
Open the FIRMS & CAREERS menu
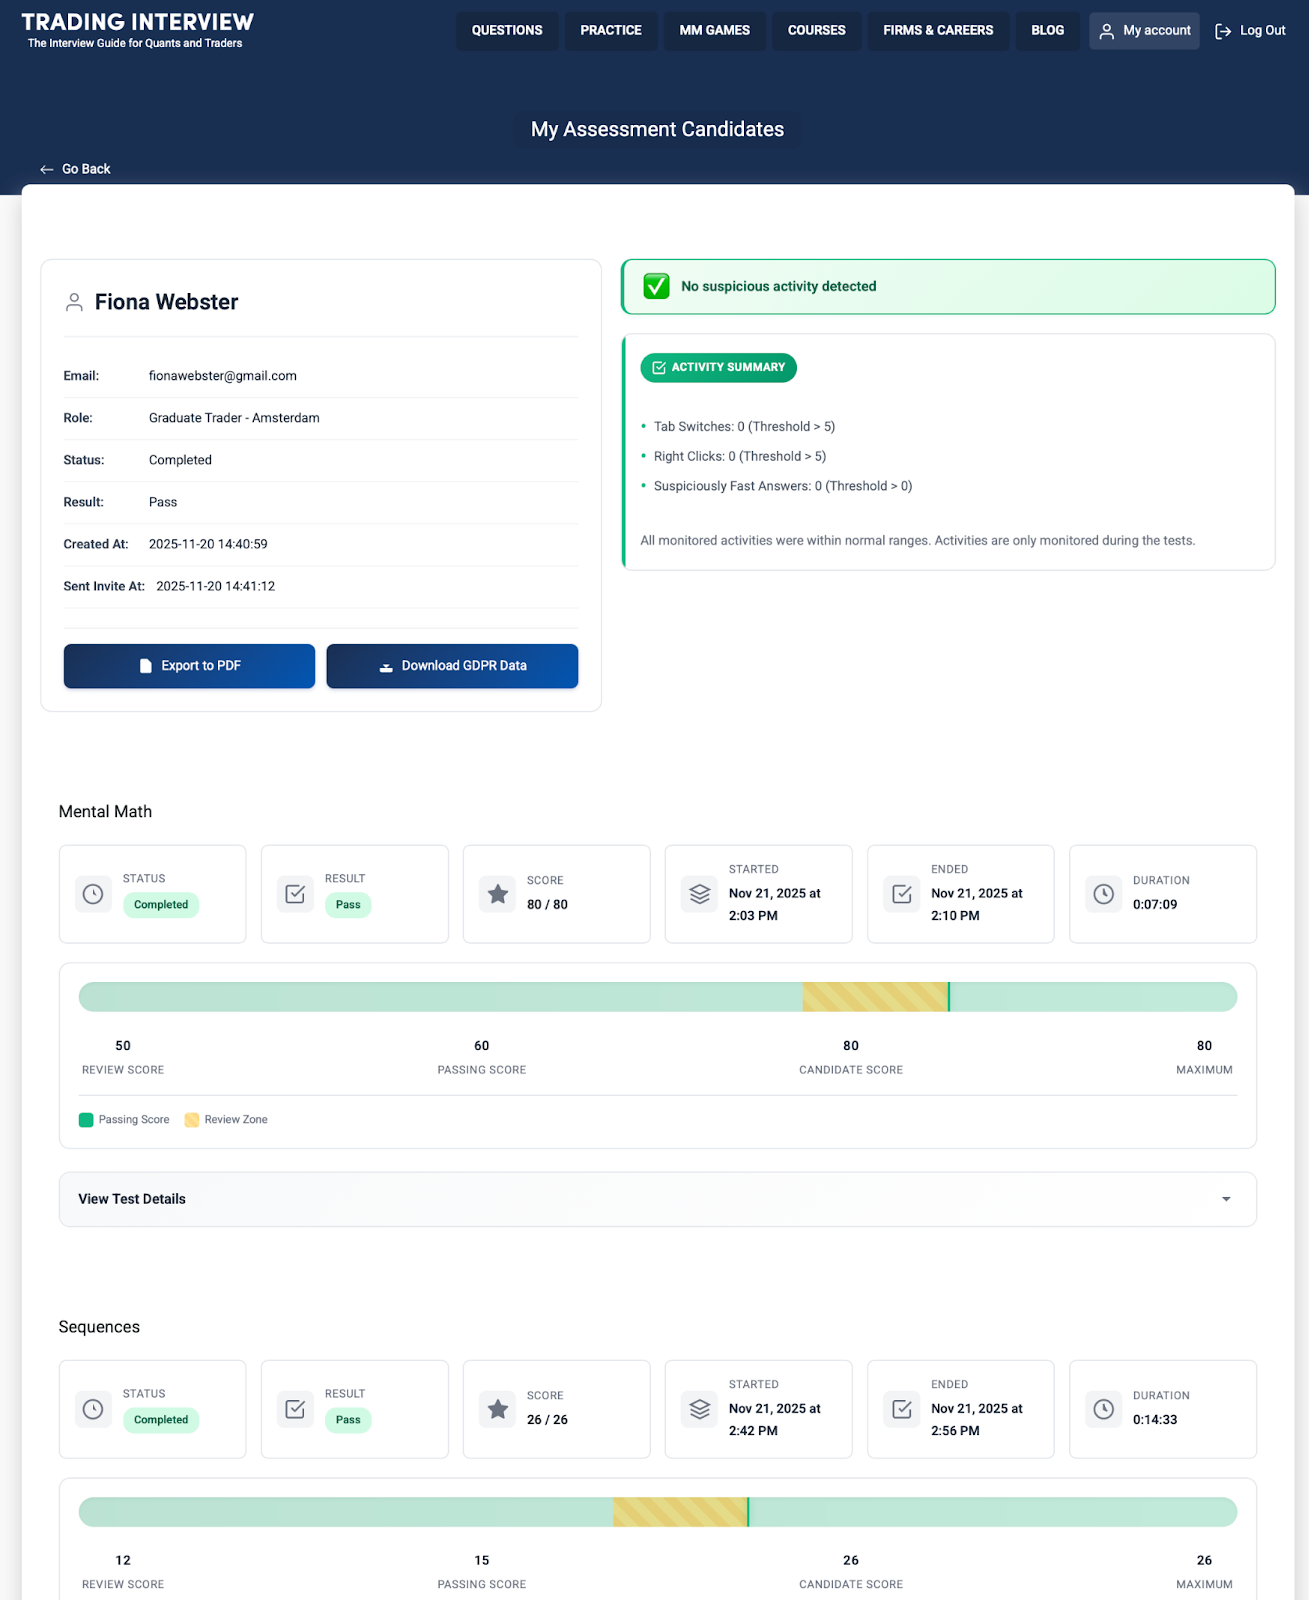937,31
